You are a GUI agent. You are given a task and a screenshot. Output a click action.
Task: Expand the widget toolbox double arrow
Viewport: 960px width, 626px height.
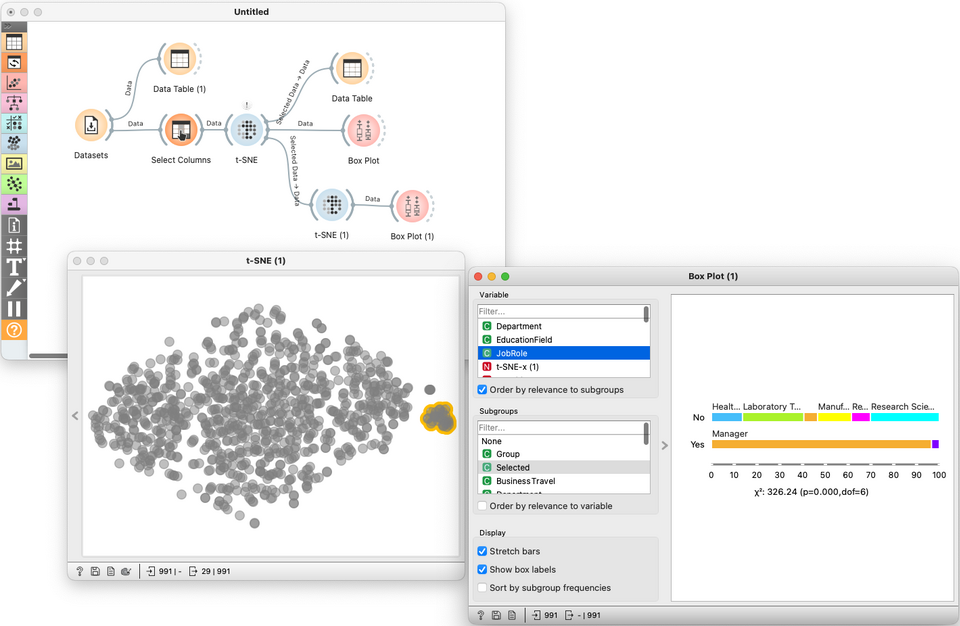point(7,26)
